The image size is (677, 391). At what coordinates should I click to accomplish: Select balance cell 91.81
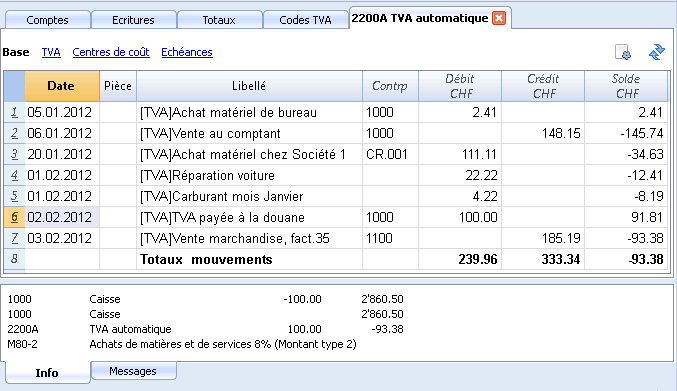626,217
